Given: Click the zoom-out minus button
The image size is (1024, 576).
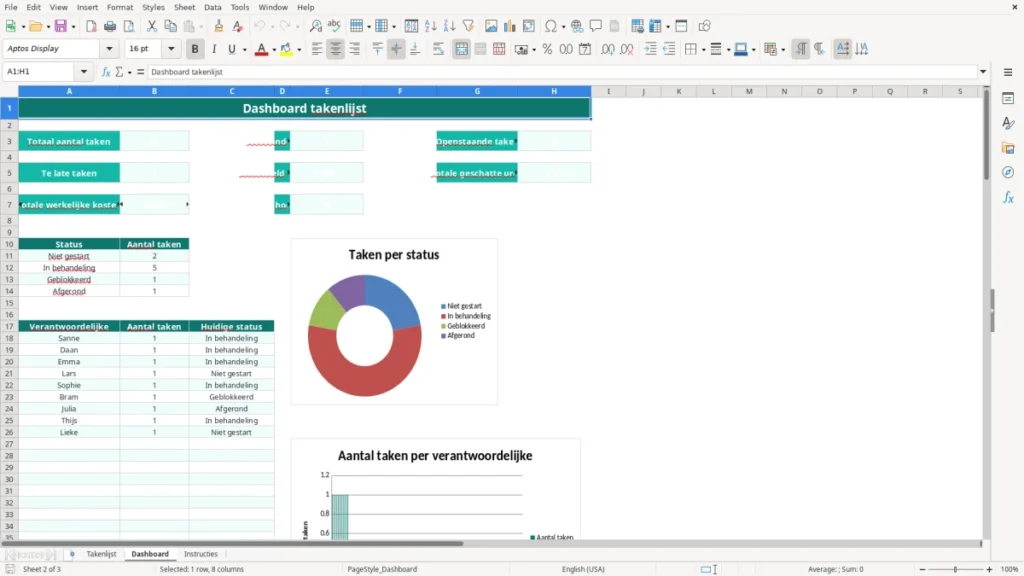Looking at the screenshot, I should (922, 569).
